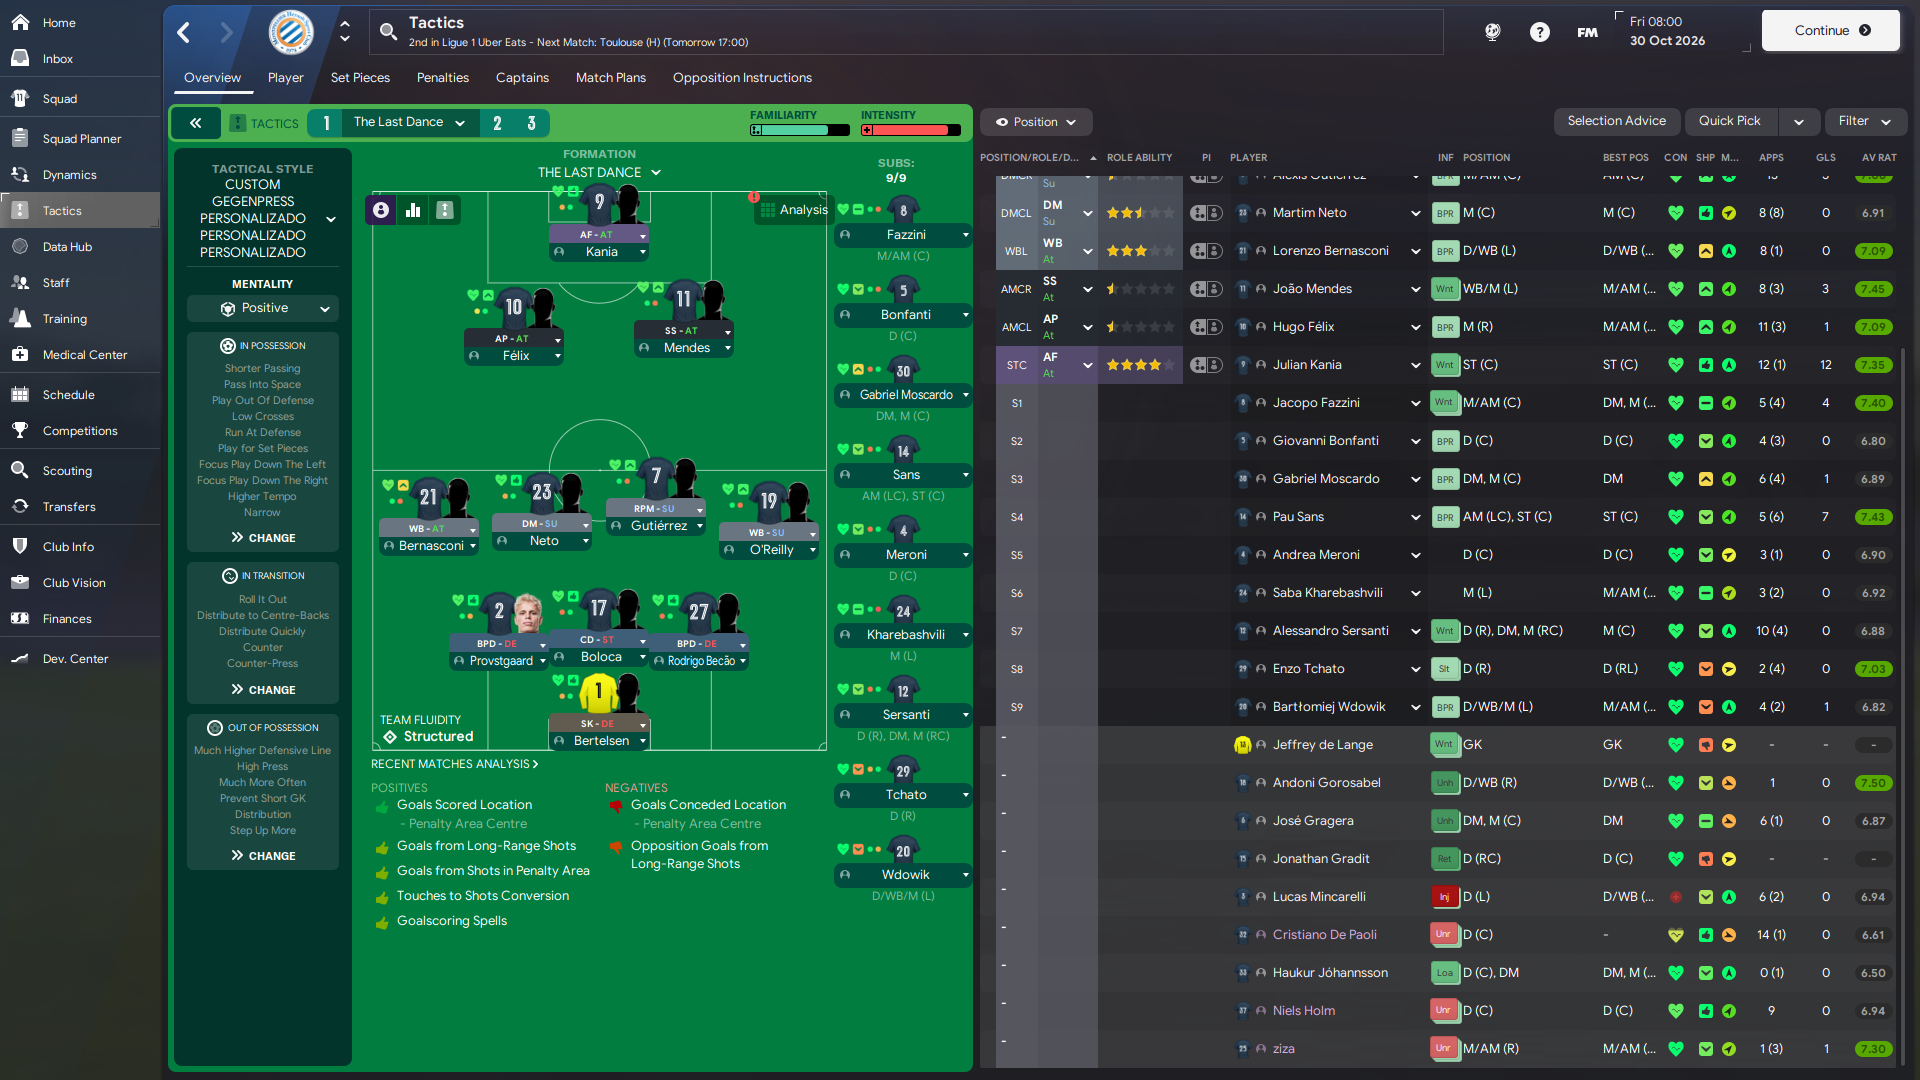Expand the Quick Pick arrow menu
1920x1080 pixels.
pos(1799,122)
